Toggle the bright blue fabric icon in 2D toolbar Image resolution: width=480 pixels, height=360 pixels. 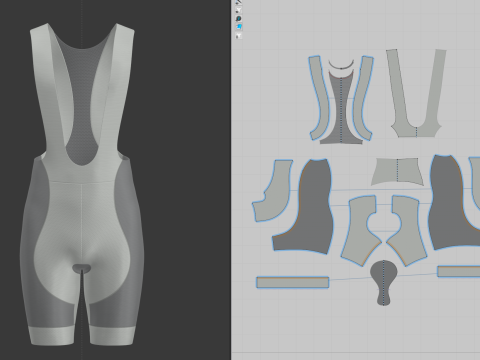239,27
